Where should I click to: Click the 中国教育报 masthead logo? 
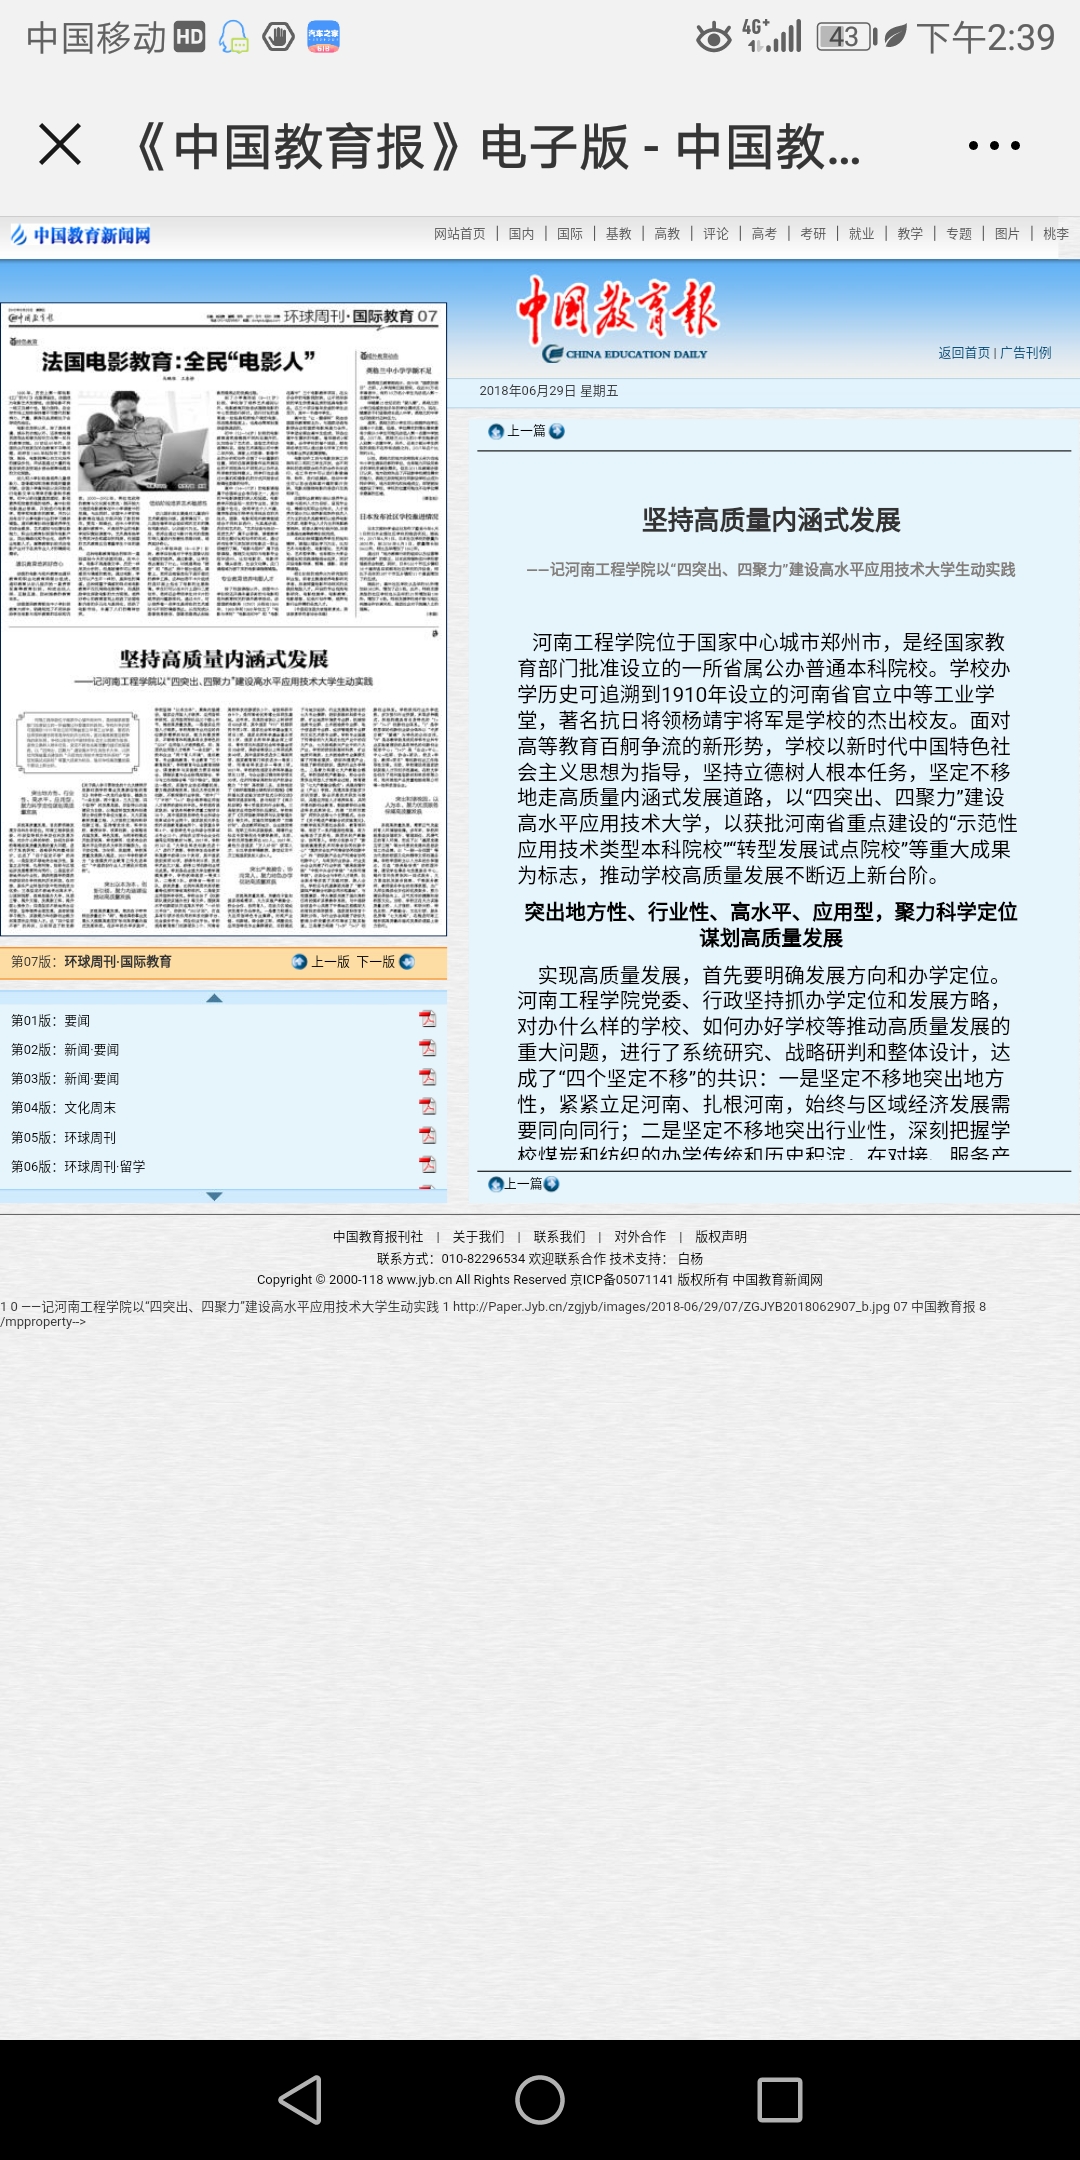(620, 318)
